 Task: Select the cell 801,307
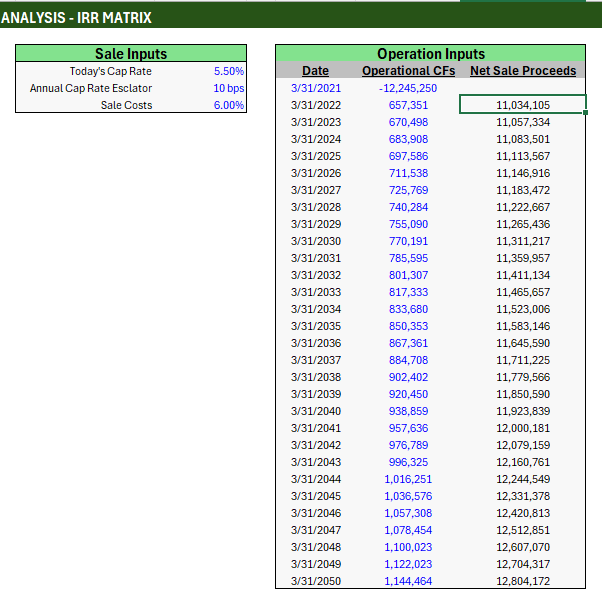pyautogui.click(x=408, y=275)
